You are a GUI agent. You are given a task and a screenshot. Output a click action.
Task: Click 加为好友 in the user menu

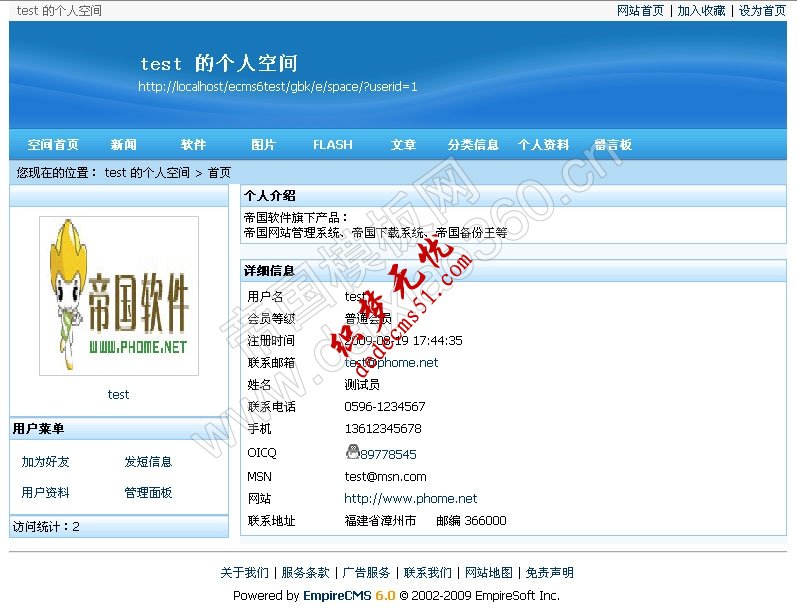tap(45, 462)
